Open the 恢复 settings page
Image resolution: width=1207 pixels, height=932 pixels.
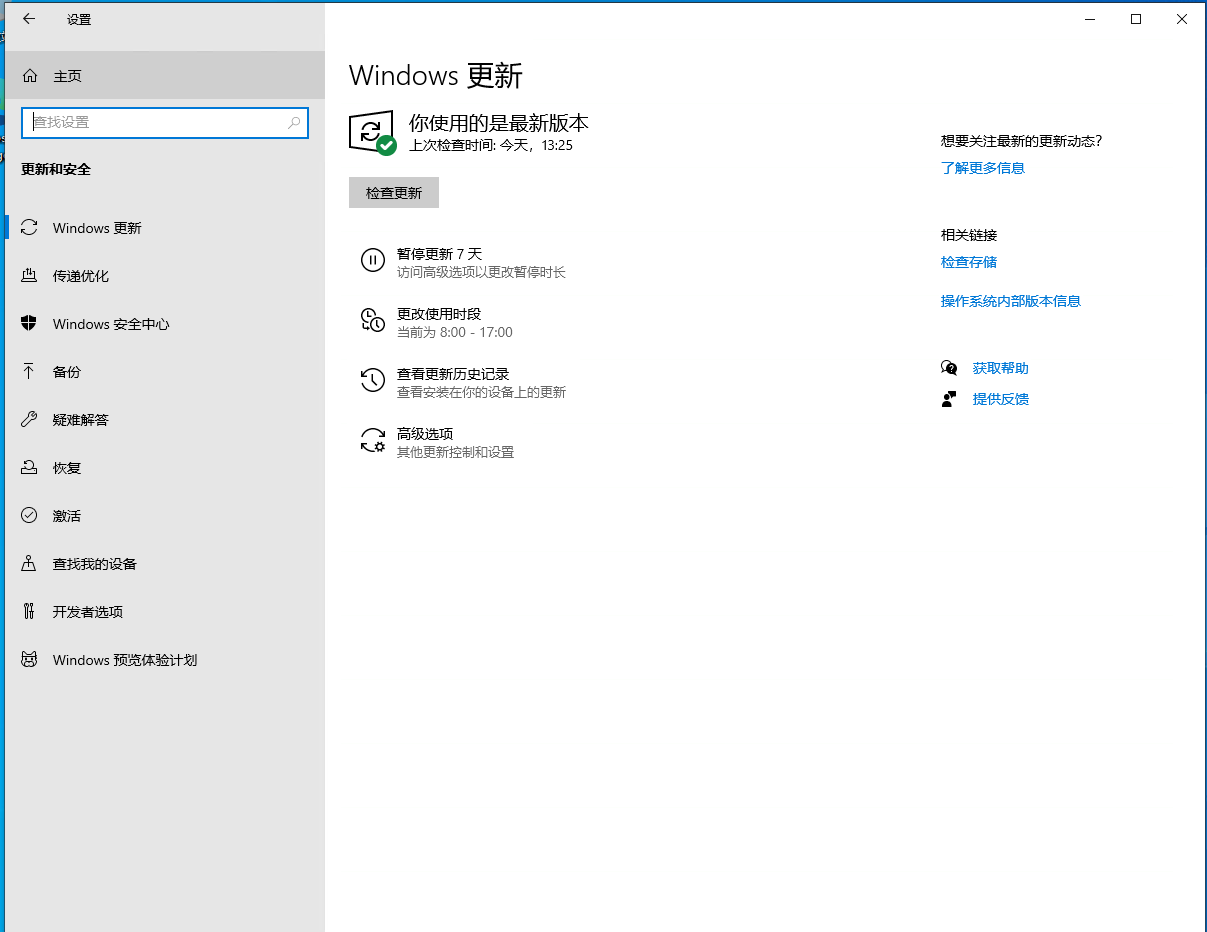(x=165, y=468)
